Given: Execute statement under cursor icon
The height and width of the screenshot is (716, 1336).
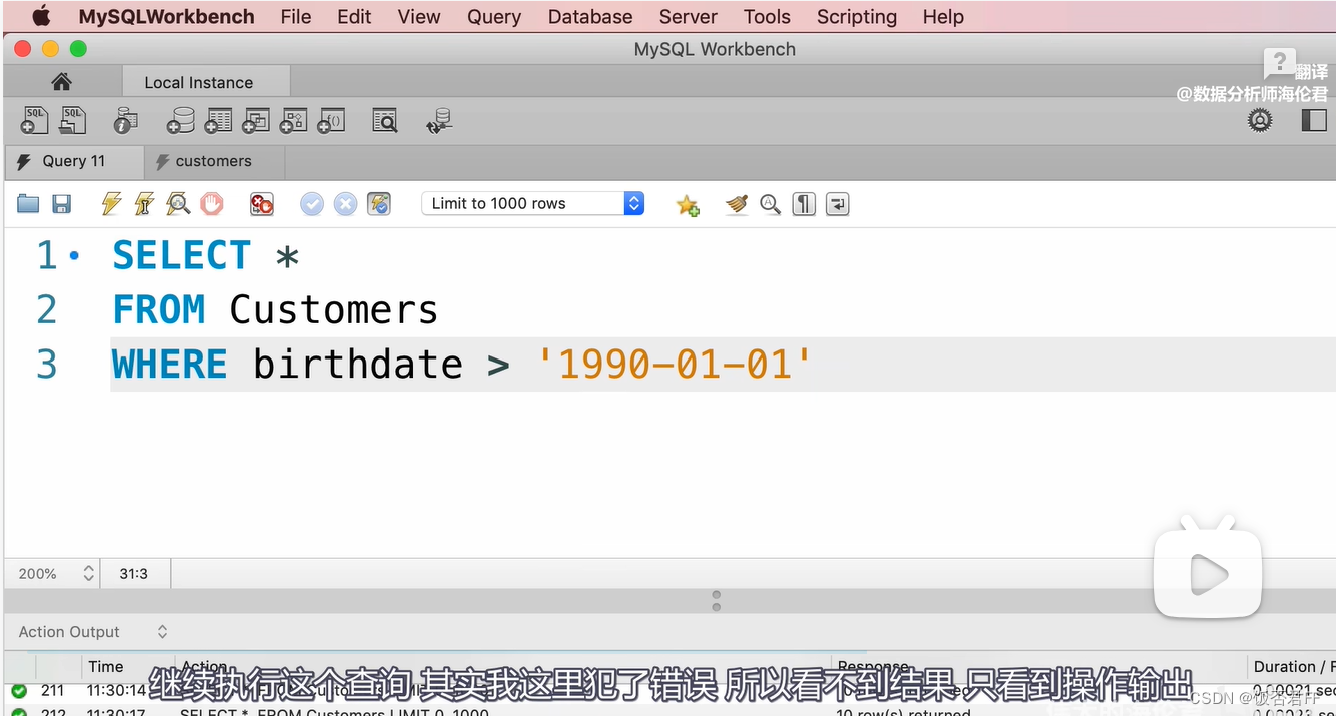Looking at the screenshot, I should (x=144, y=204).
